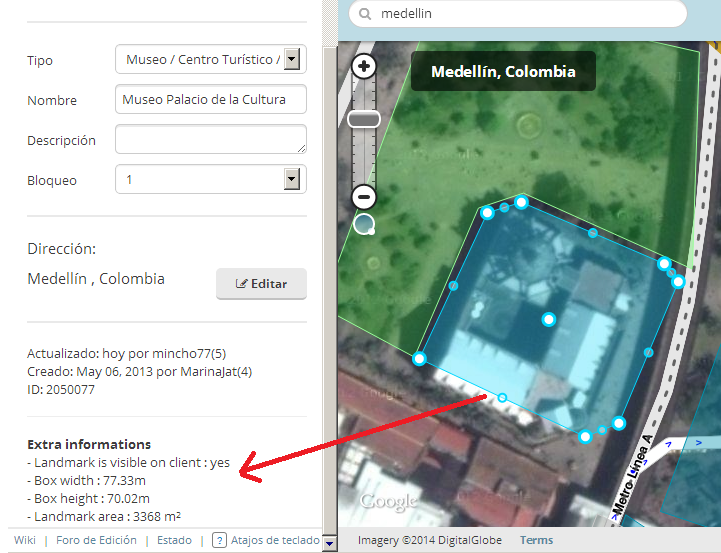Viewport: 721px width, 553px height.
Task: Click the 'Box height : 70.02m' text
Action: coord(88,498)
